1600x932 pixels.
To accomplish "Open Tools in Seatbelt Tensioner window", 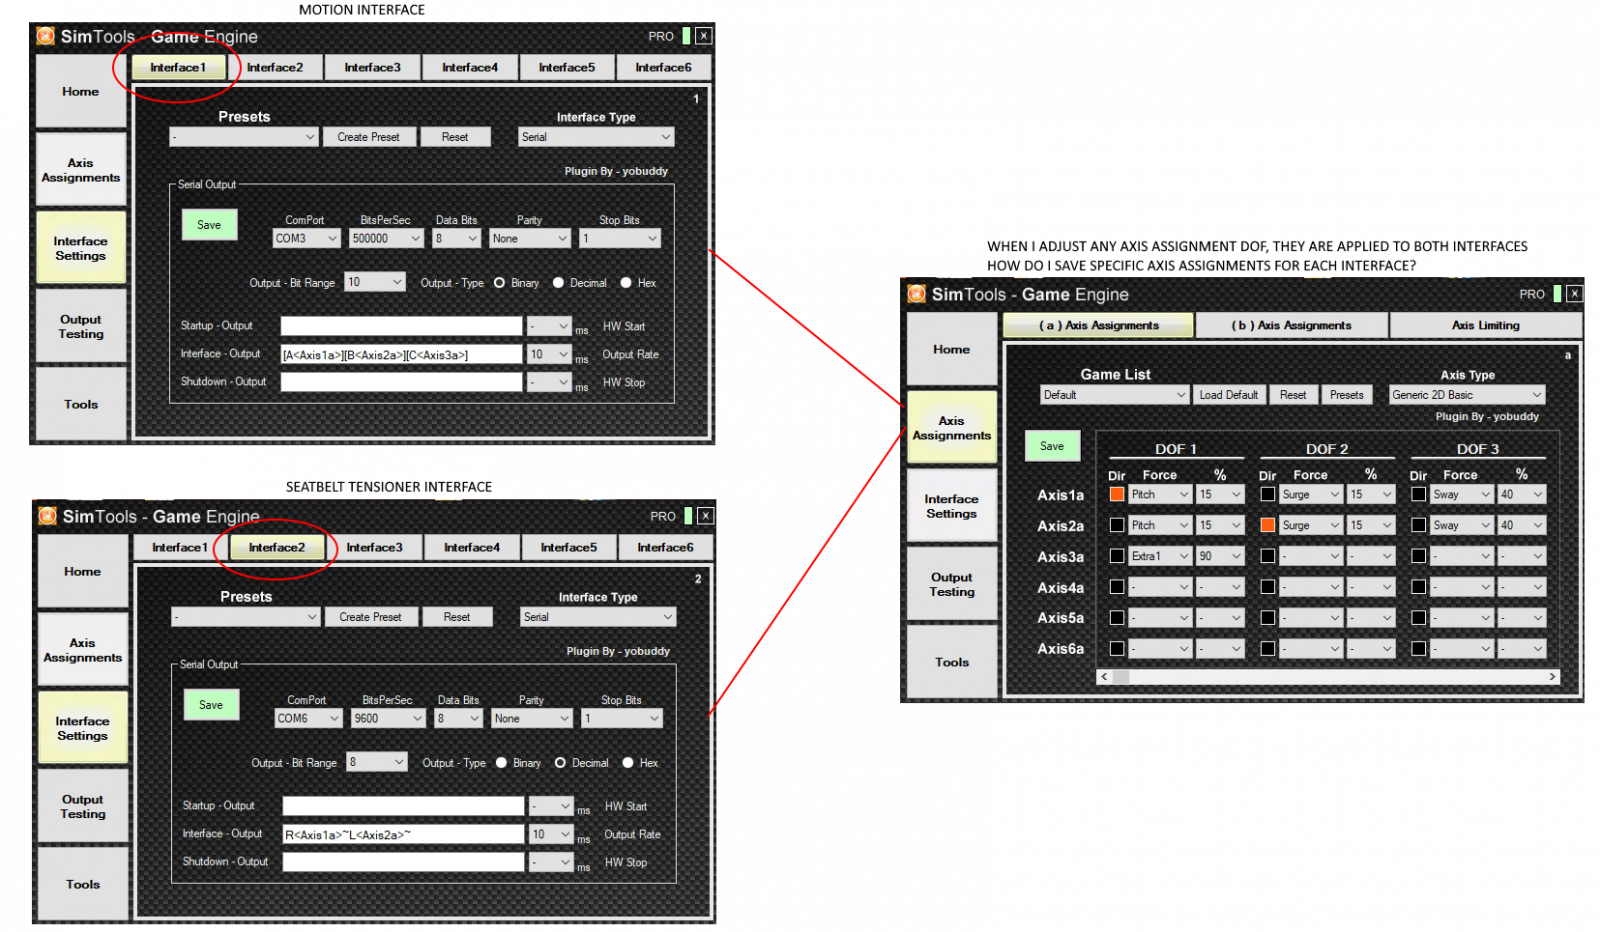I will [x=83, y=884].
